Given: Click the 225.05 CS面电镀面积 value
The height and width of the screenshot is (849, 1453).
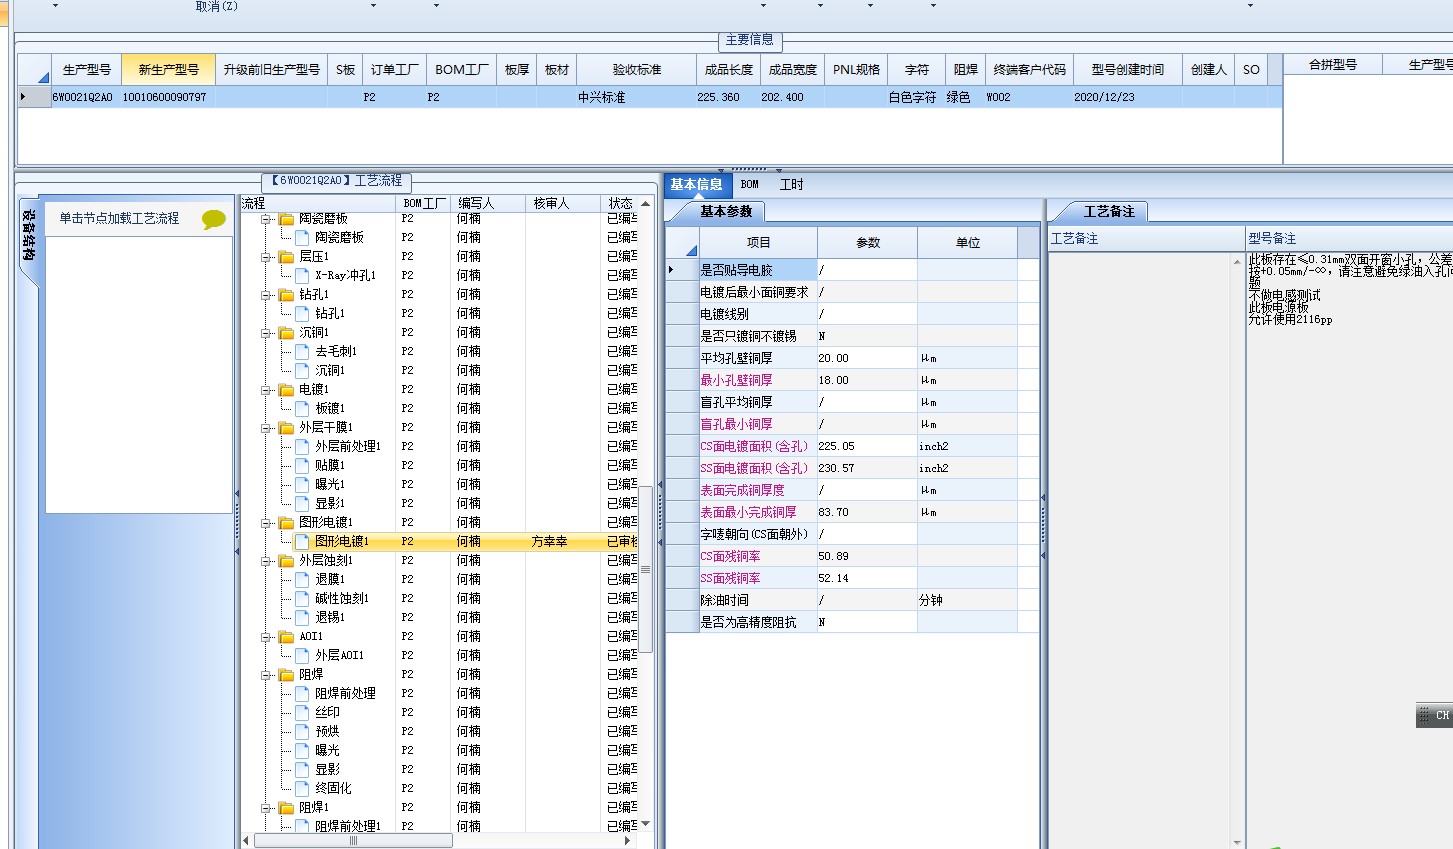Looking at the screenshot, I should pyautogui.click(x=867, y=446).
